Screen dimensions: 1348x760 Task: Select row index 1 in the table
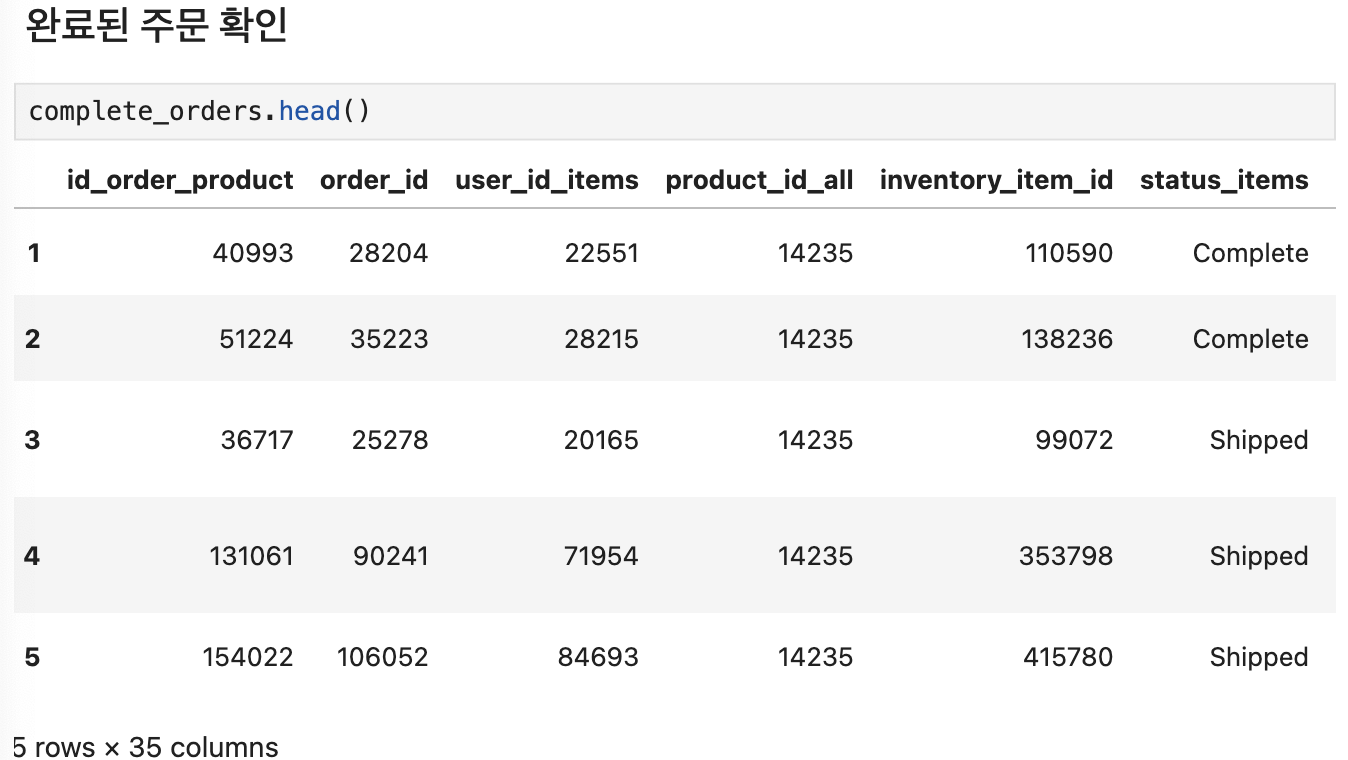click(x=34, y=253)
